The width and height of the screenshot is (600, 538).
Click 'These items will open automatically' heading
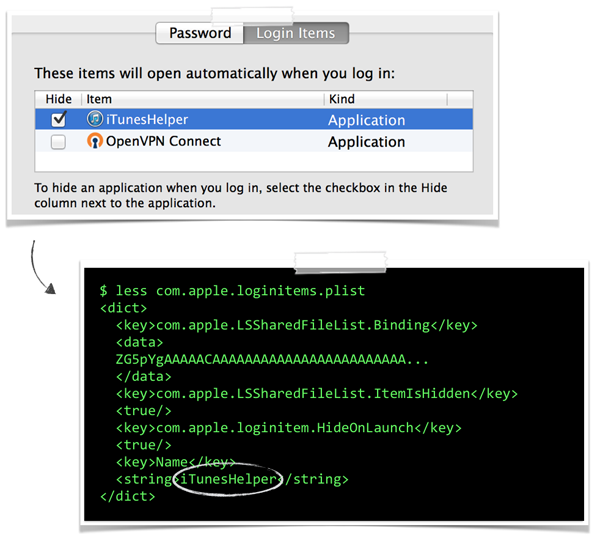point(214,73)
